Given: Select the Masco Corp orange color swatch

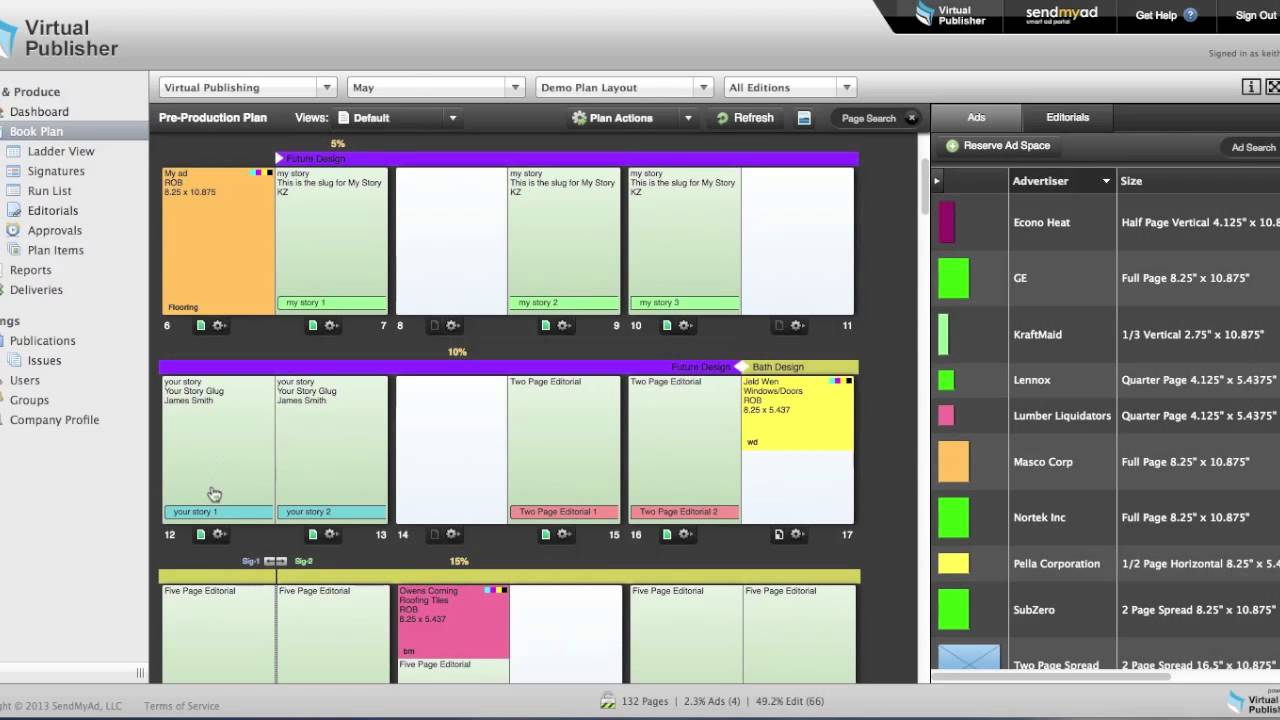Looking at the screenshot, I should tap(953, 462).
